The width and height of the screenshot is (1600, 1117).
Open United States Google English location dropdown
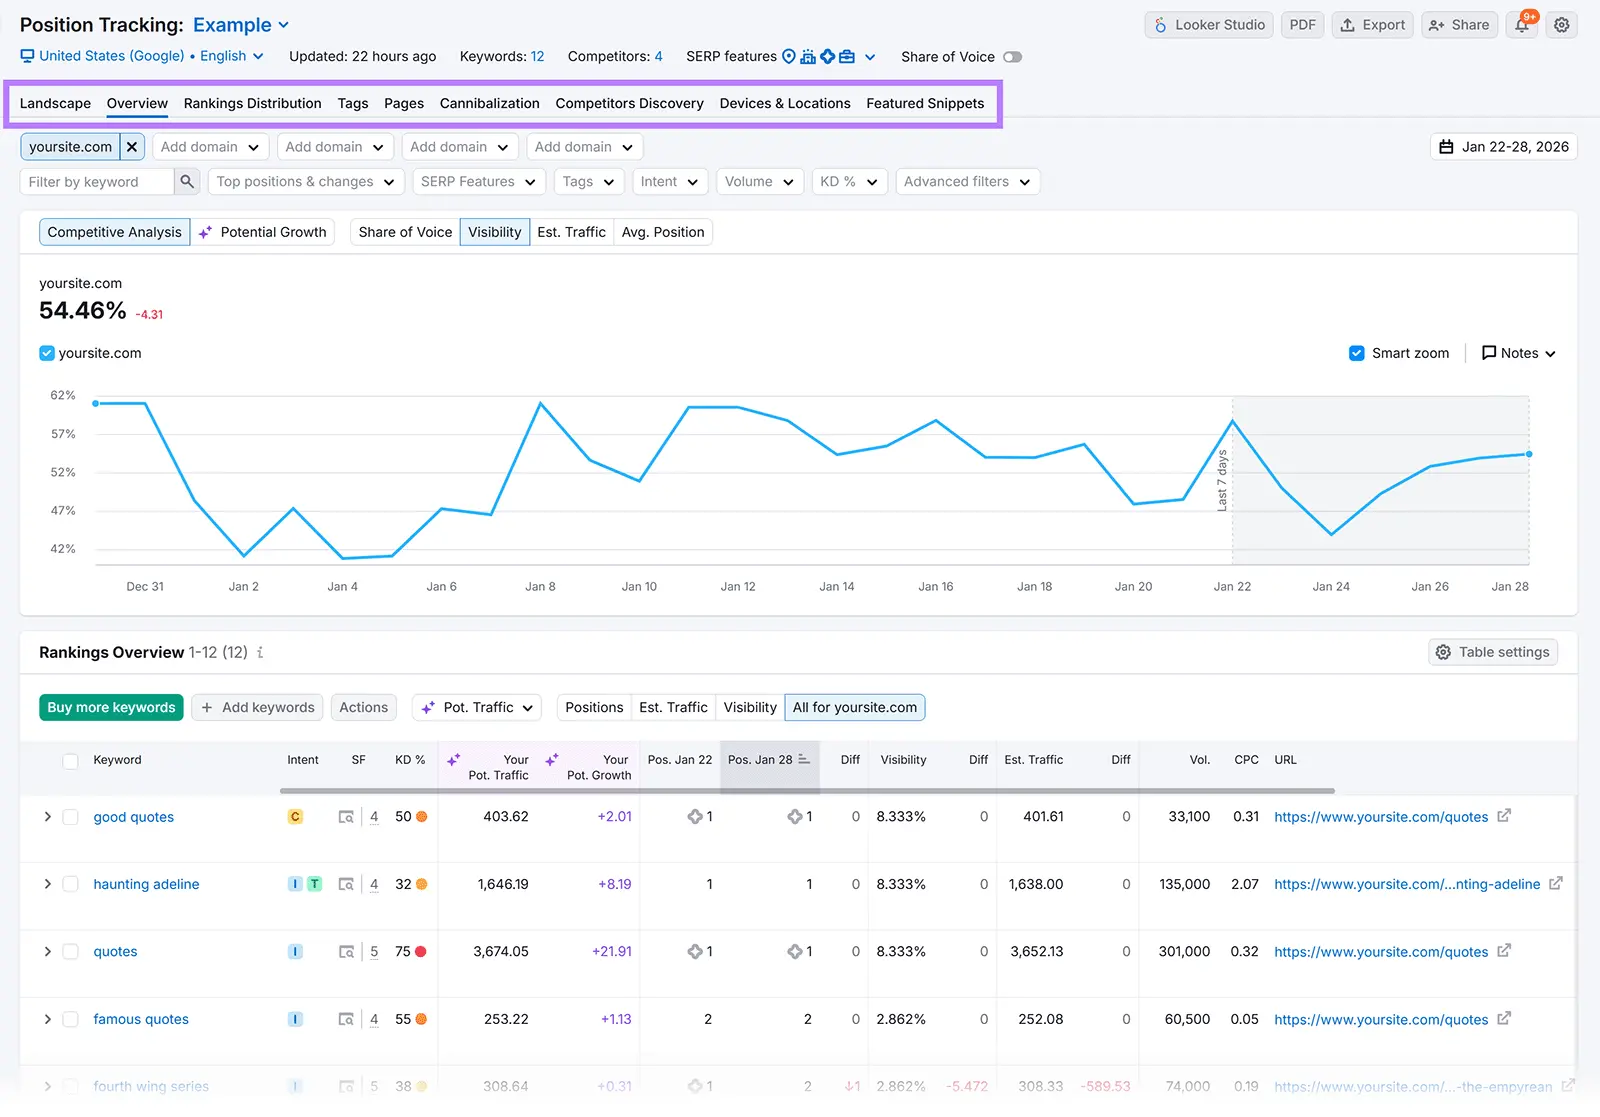[152, 56]
